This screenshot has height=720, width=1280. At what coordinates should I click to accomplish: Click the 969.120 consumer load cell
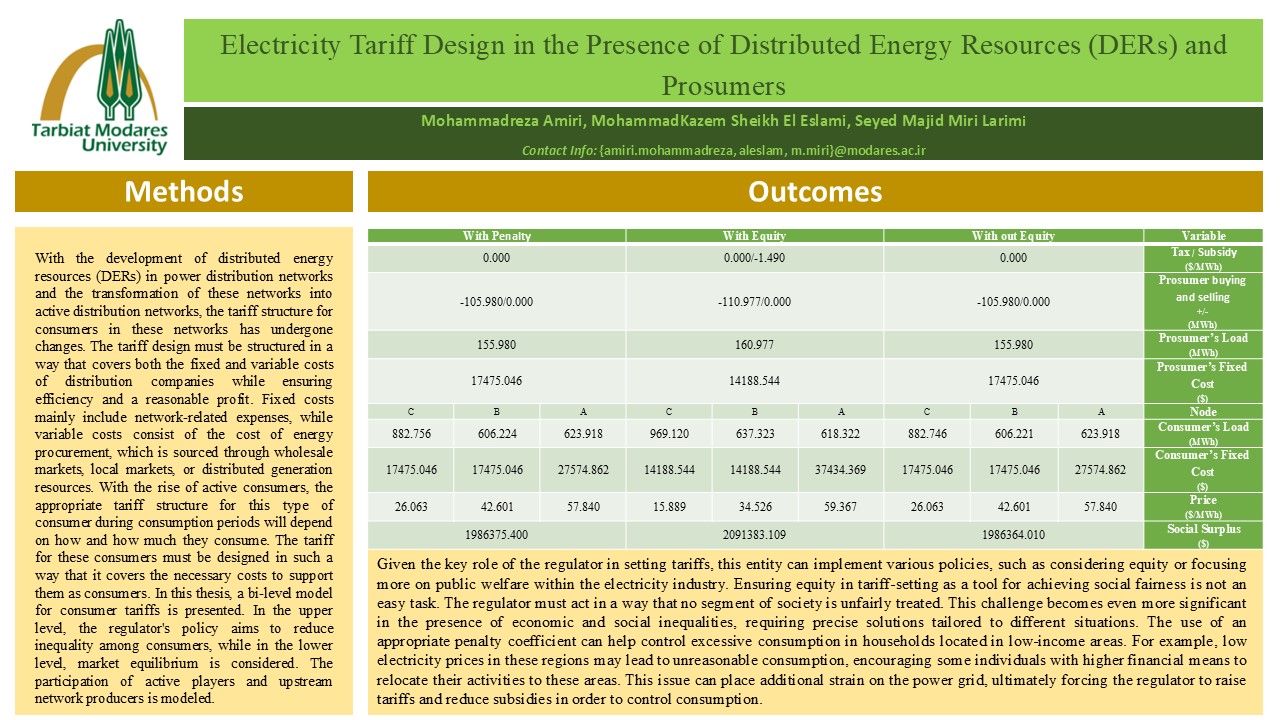669,433
